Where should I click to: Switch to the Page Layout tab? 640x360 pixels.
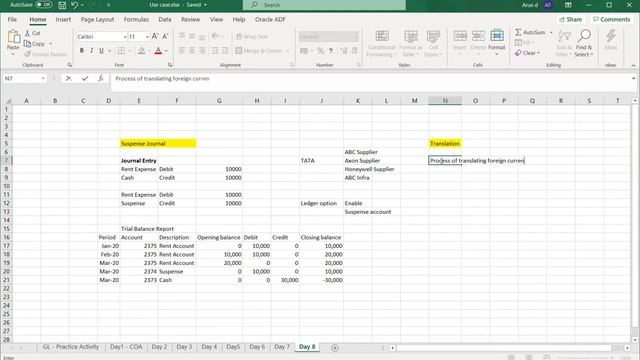[x=97, y=19]
